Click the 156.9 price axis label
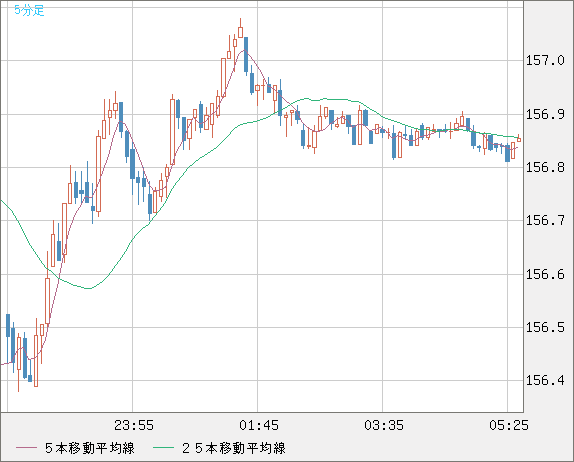 coord(545,115)
